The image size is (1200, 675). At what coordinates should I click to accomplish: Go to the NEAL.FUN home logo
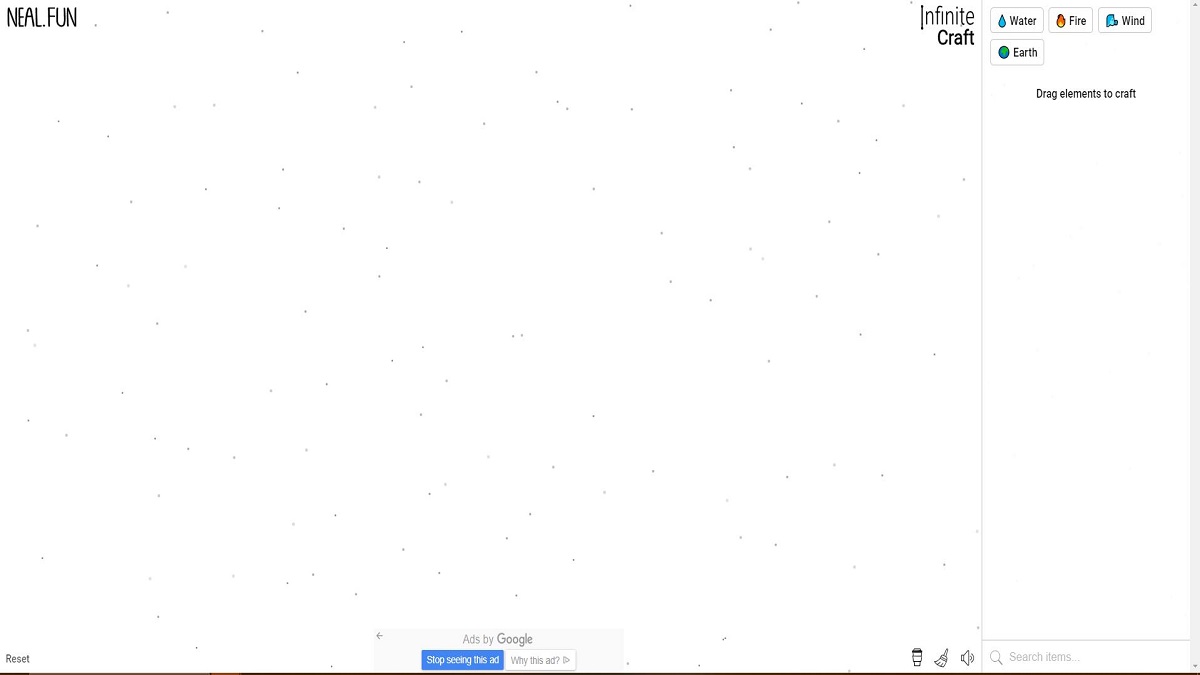point(42,17)
